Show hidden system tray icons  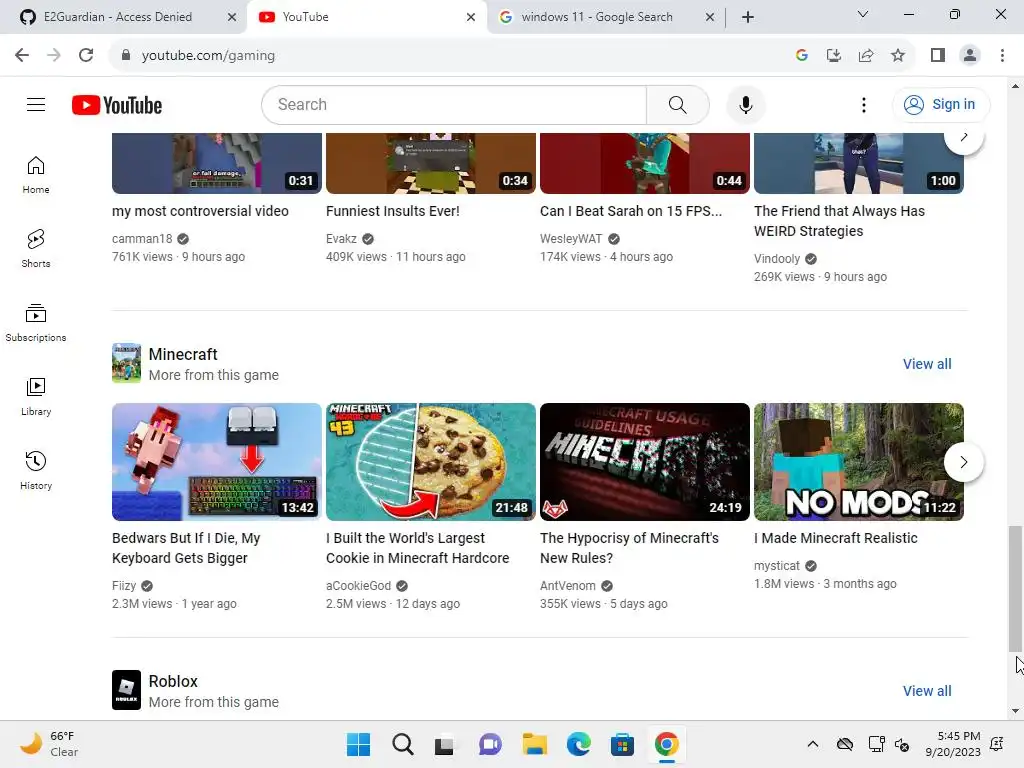tap(812, 744)
